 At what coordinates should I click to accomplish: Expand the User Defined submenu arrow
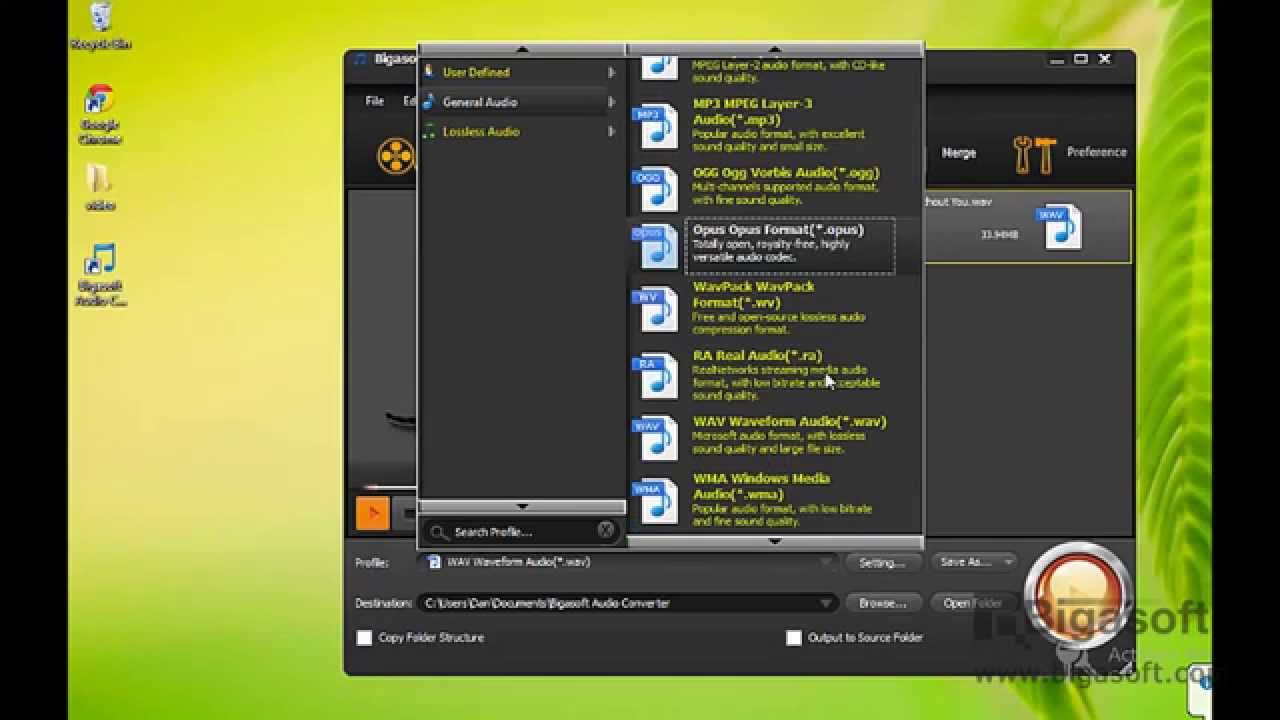click(611, 72)
